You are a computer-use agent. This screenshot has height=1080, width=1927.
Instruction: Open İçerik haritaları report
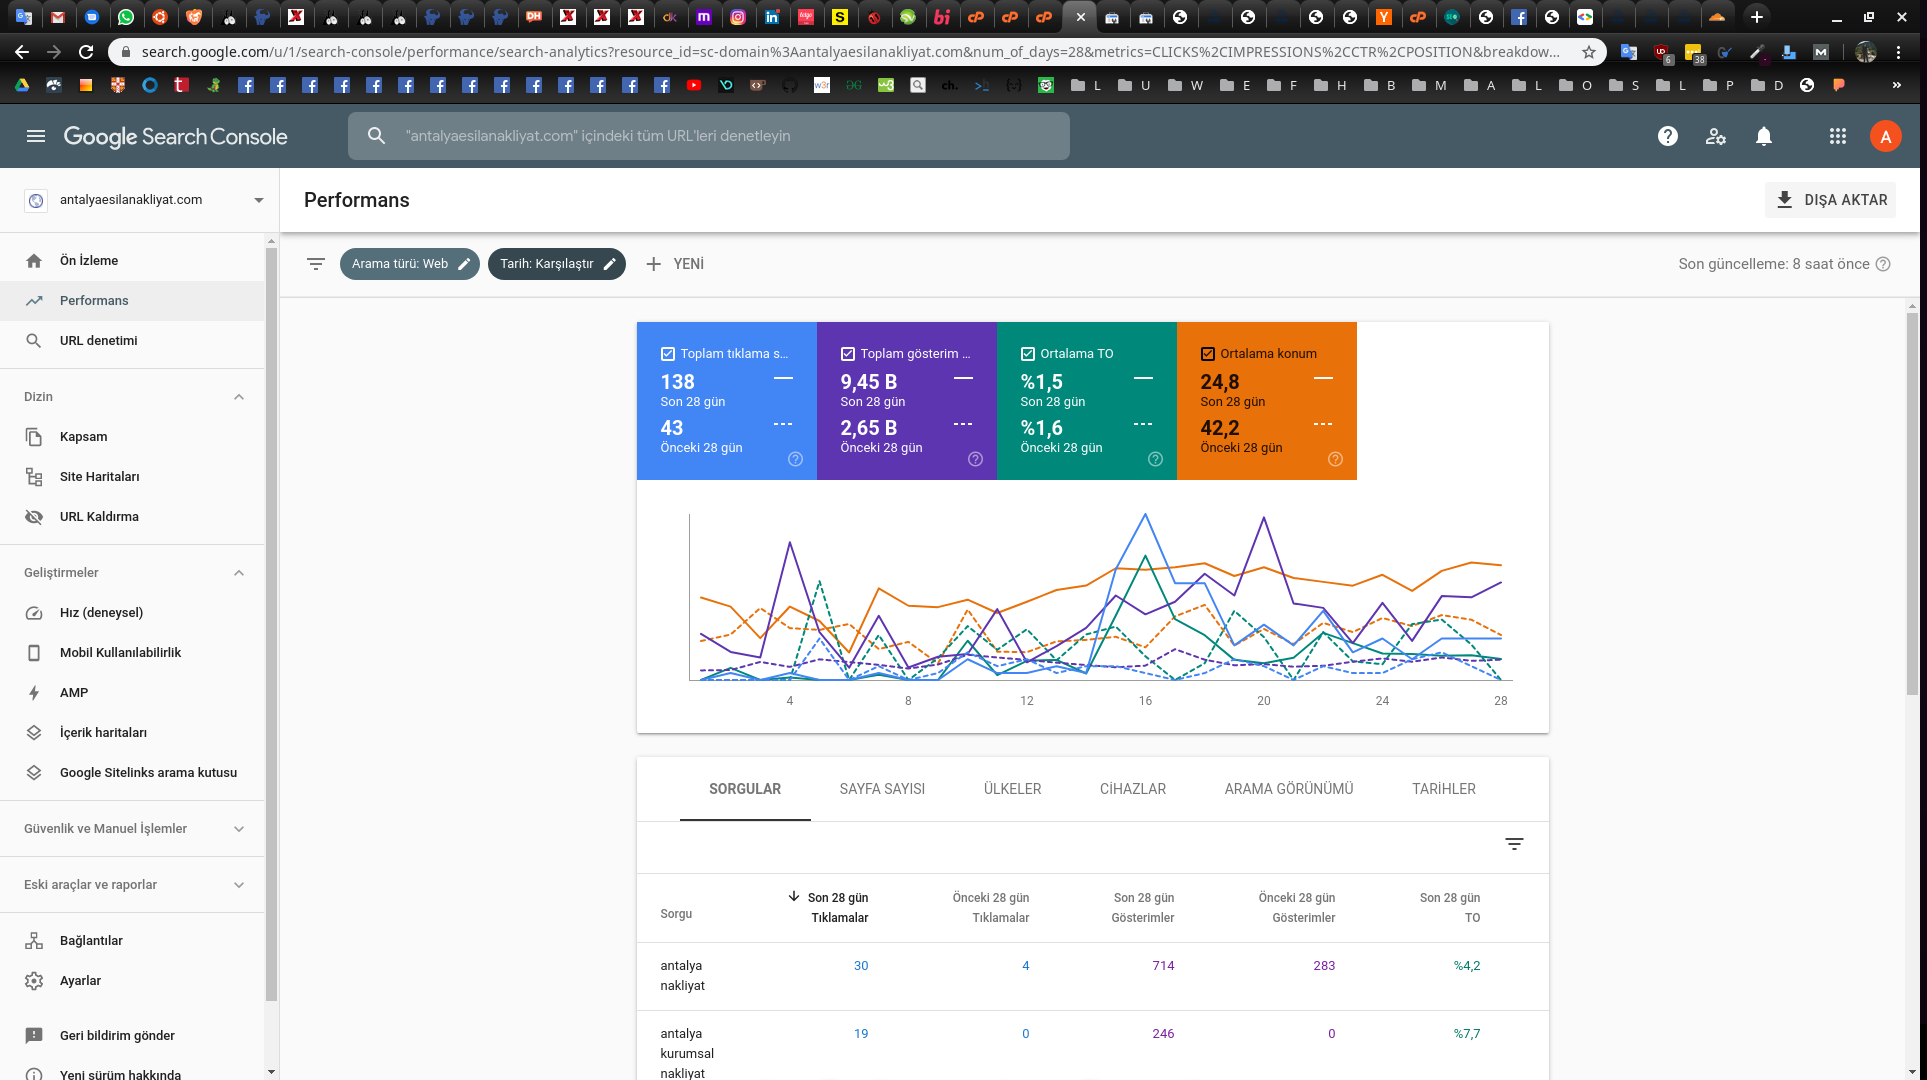133,733
